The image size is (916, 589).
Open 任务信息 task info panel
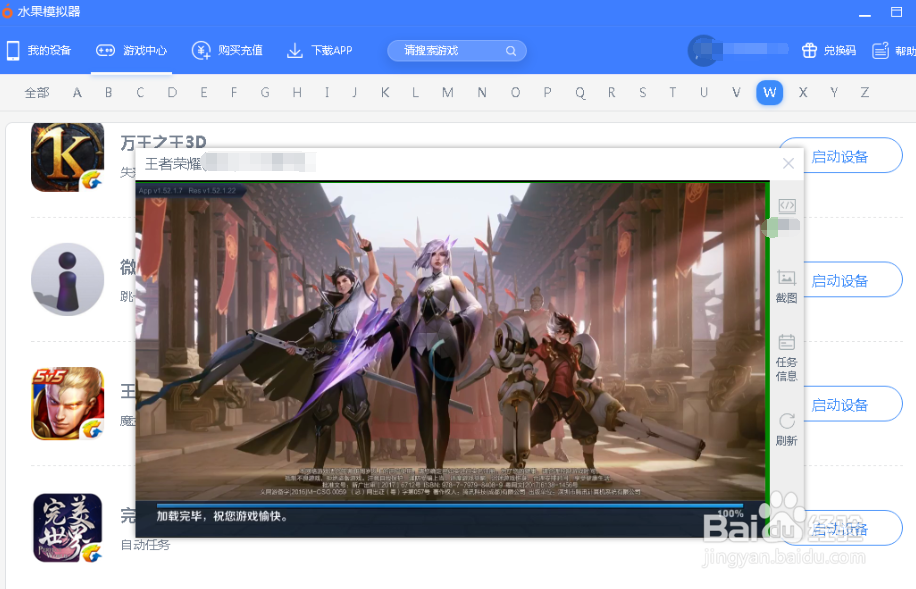click(x=786, y=358)
